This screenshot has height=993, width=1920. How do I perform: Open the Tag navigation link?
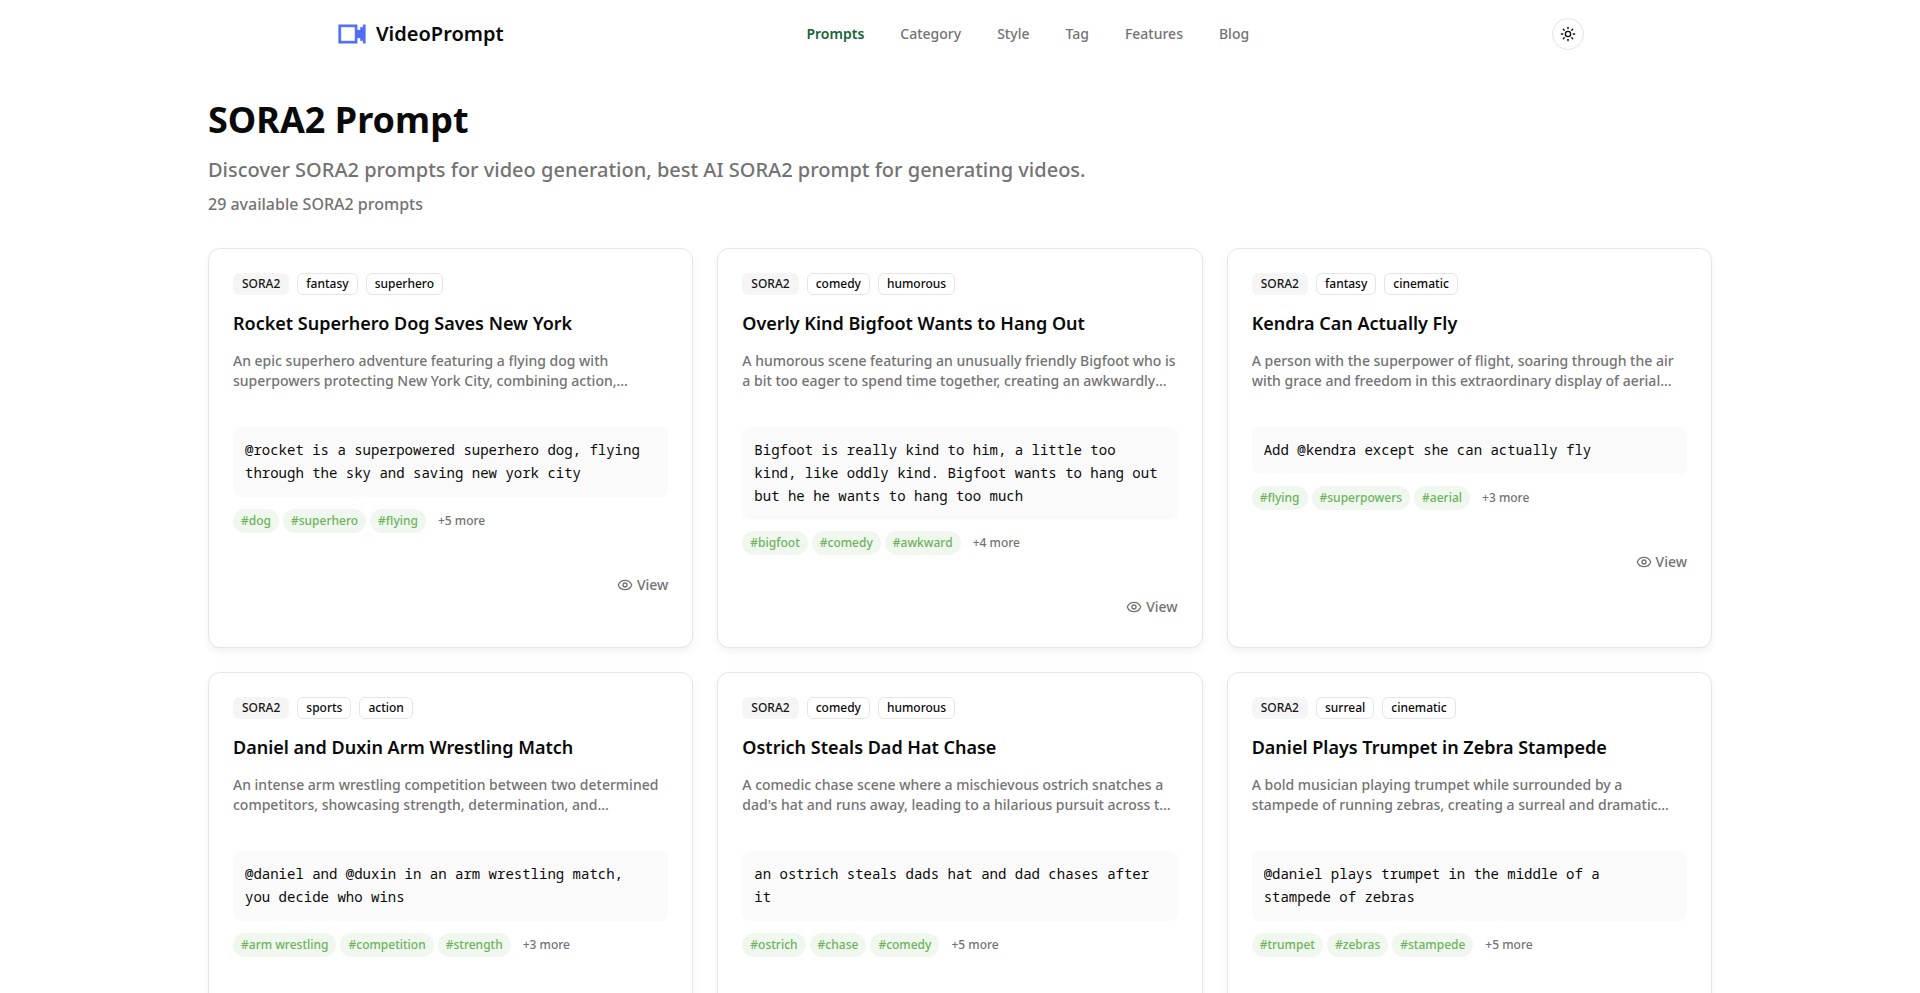point(1076,34)
